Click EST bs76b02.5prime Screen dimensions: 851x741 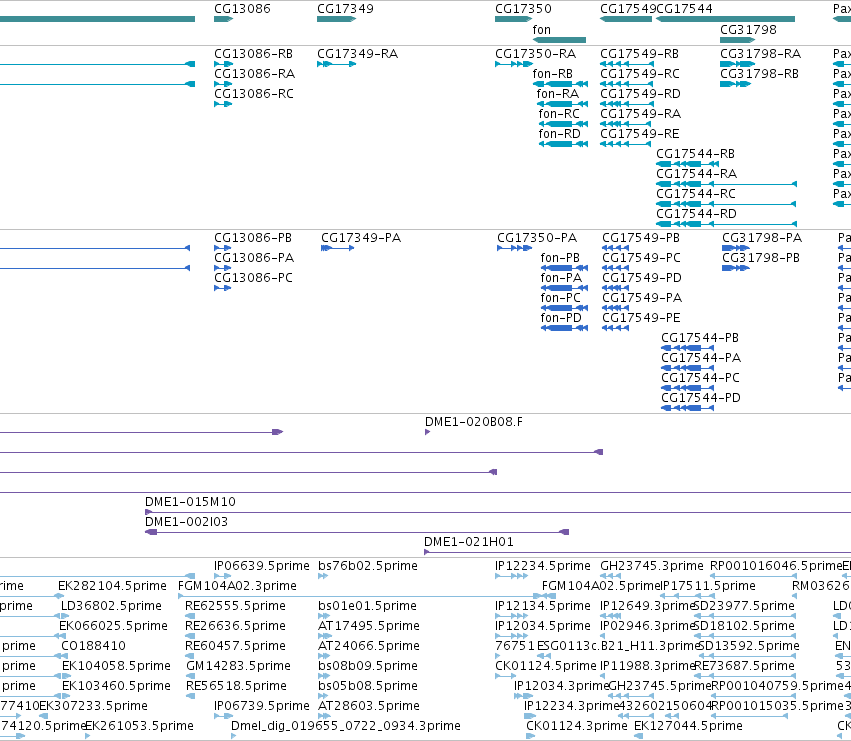pos(368,566)
